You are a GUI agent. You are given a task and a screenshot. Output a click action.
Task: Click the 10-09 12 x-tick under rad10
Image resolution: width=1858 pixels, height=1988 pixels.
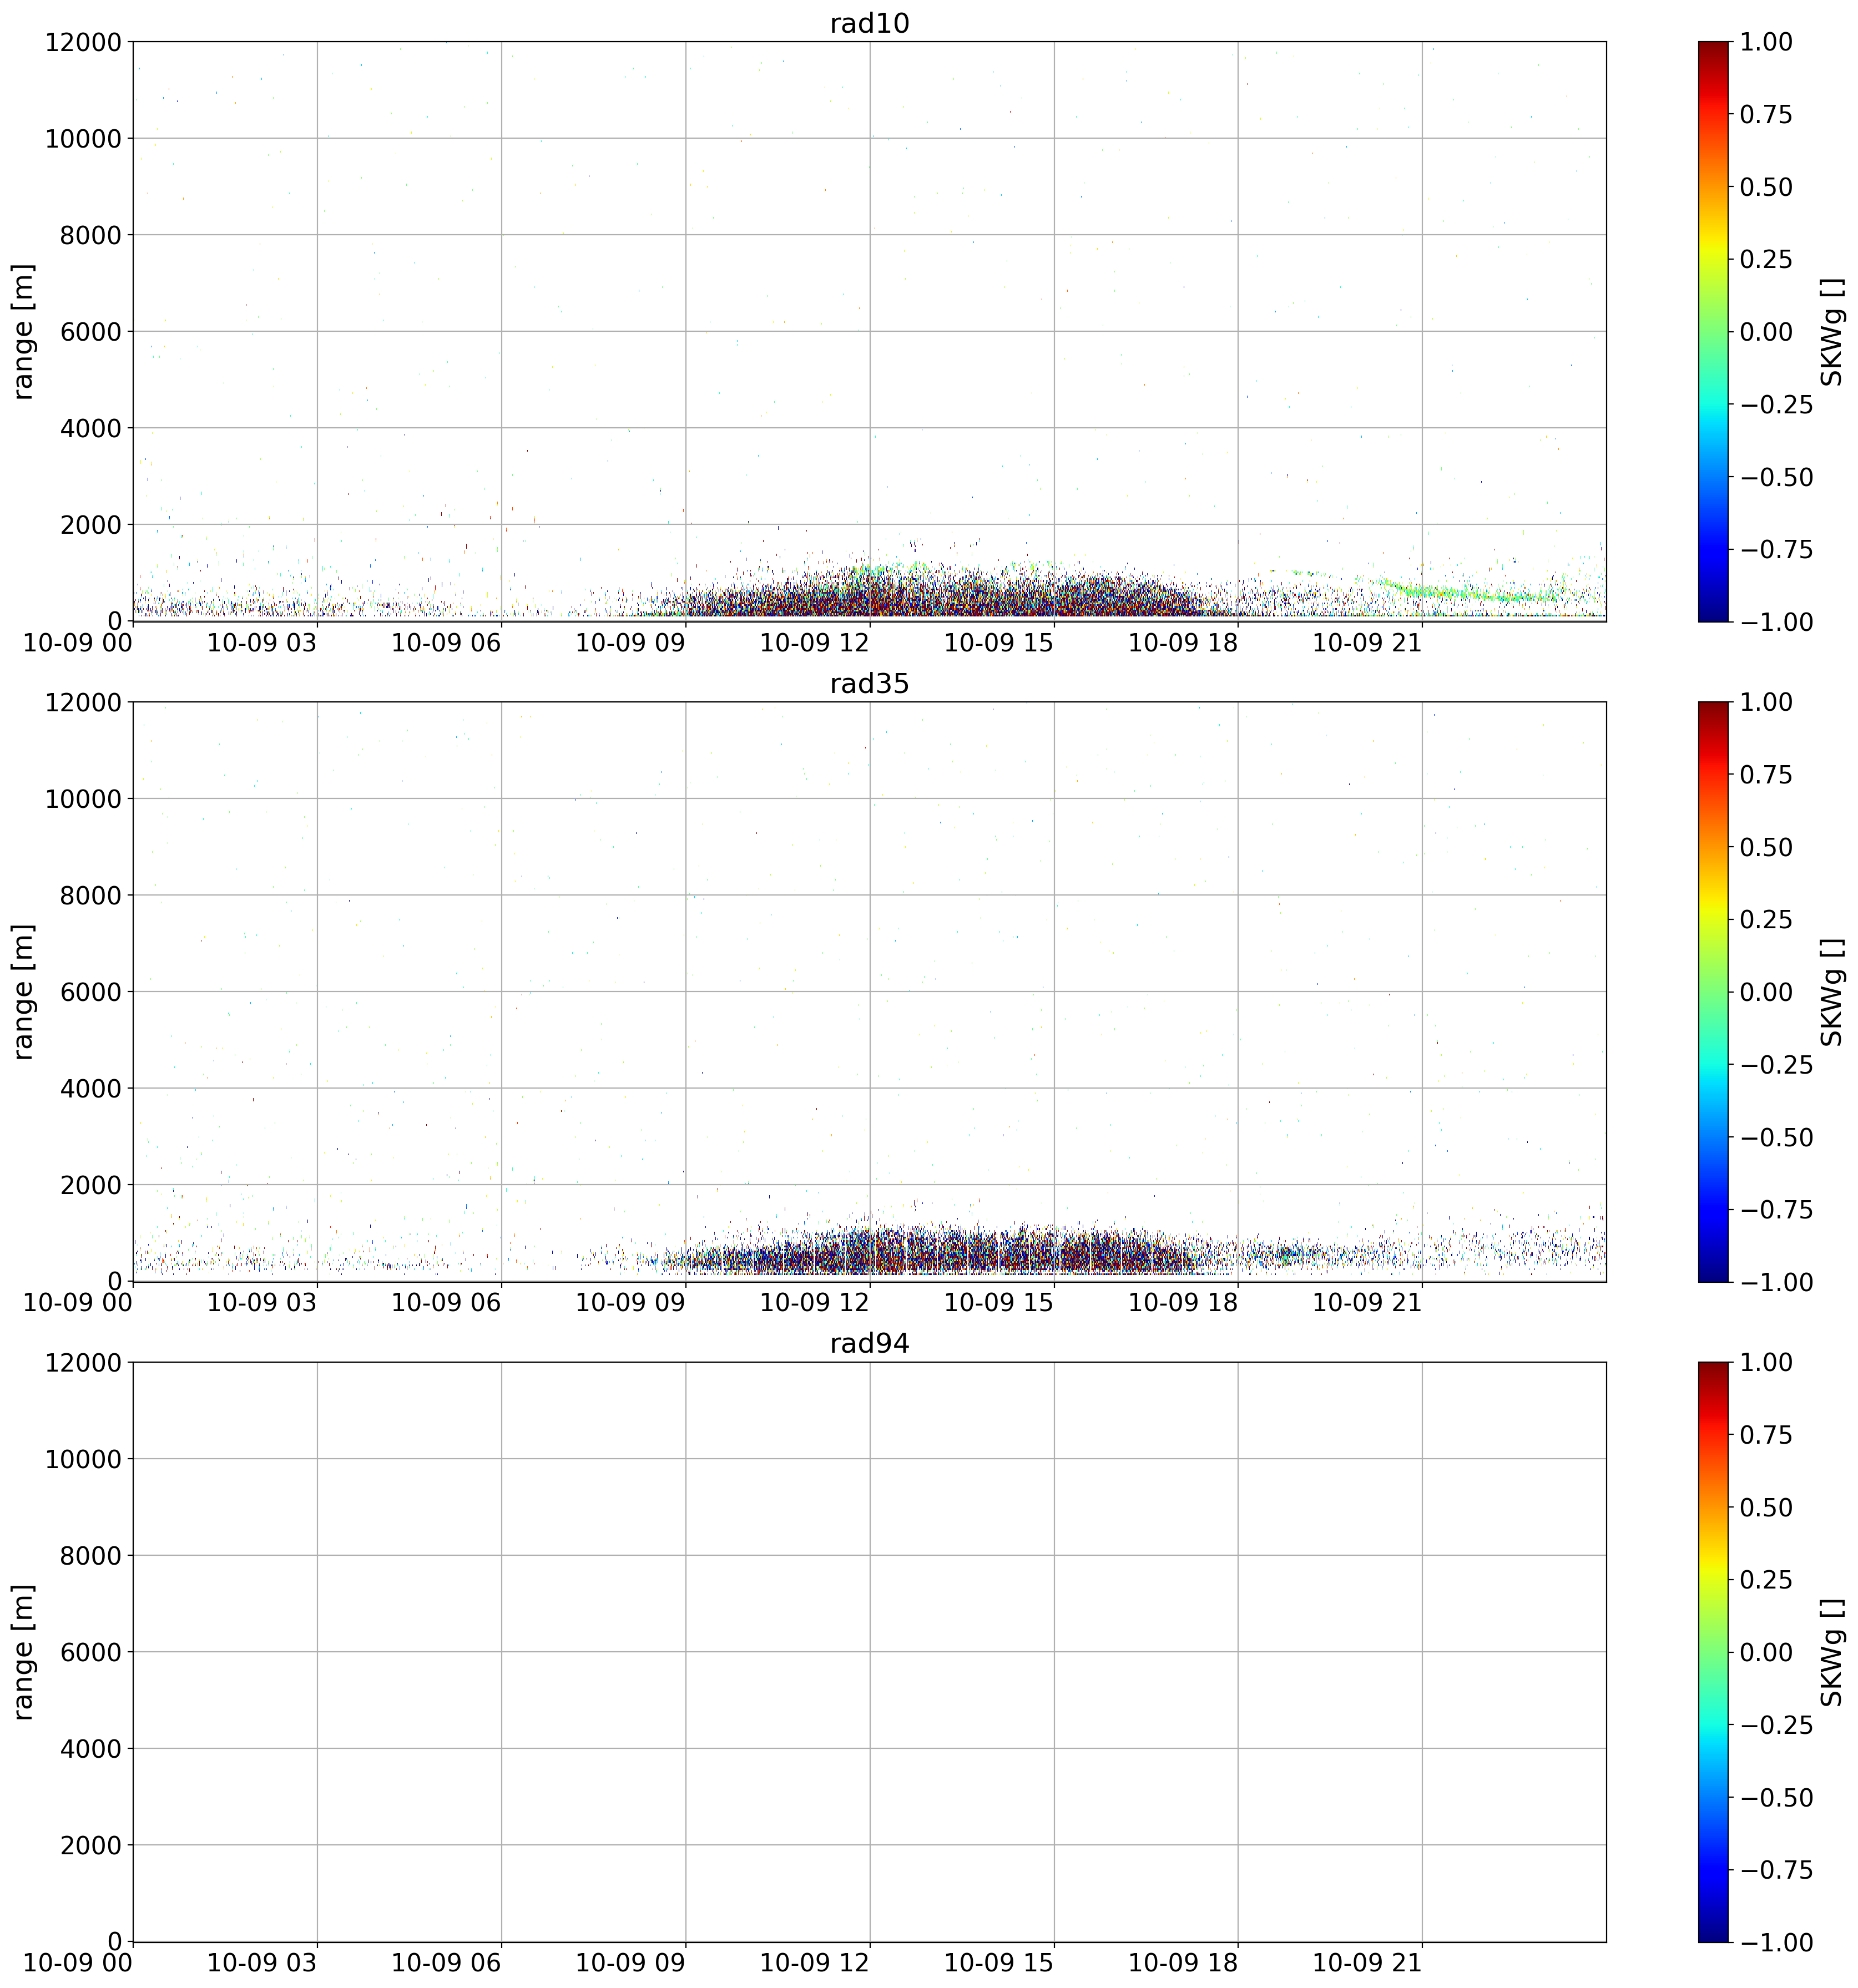tap(814, 643)
